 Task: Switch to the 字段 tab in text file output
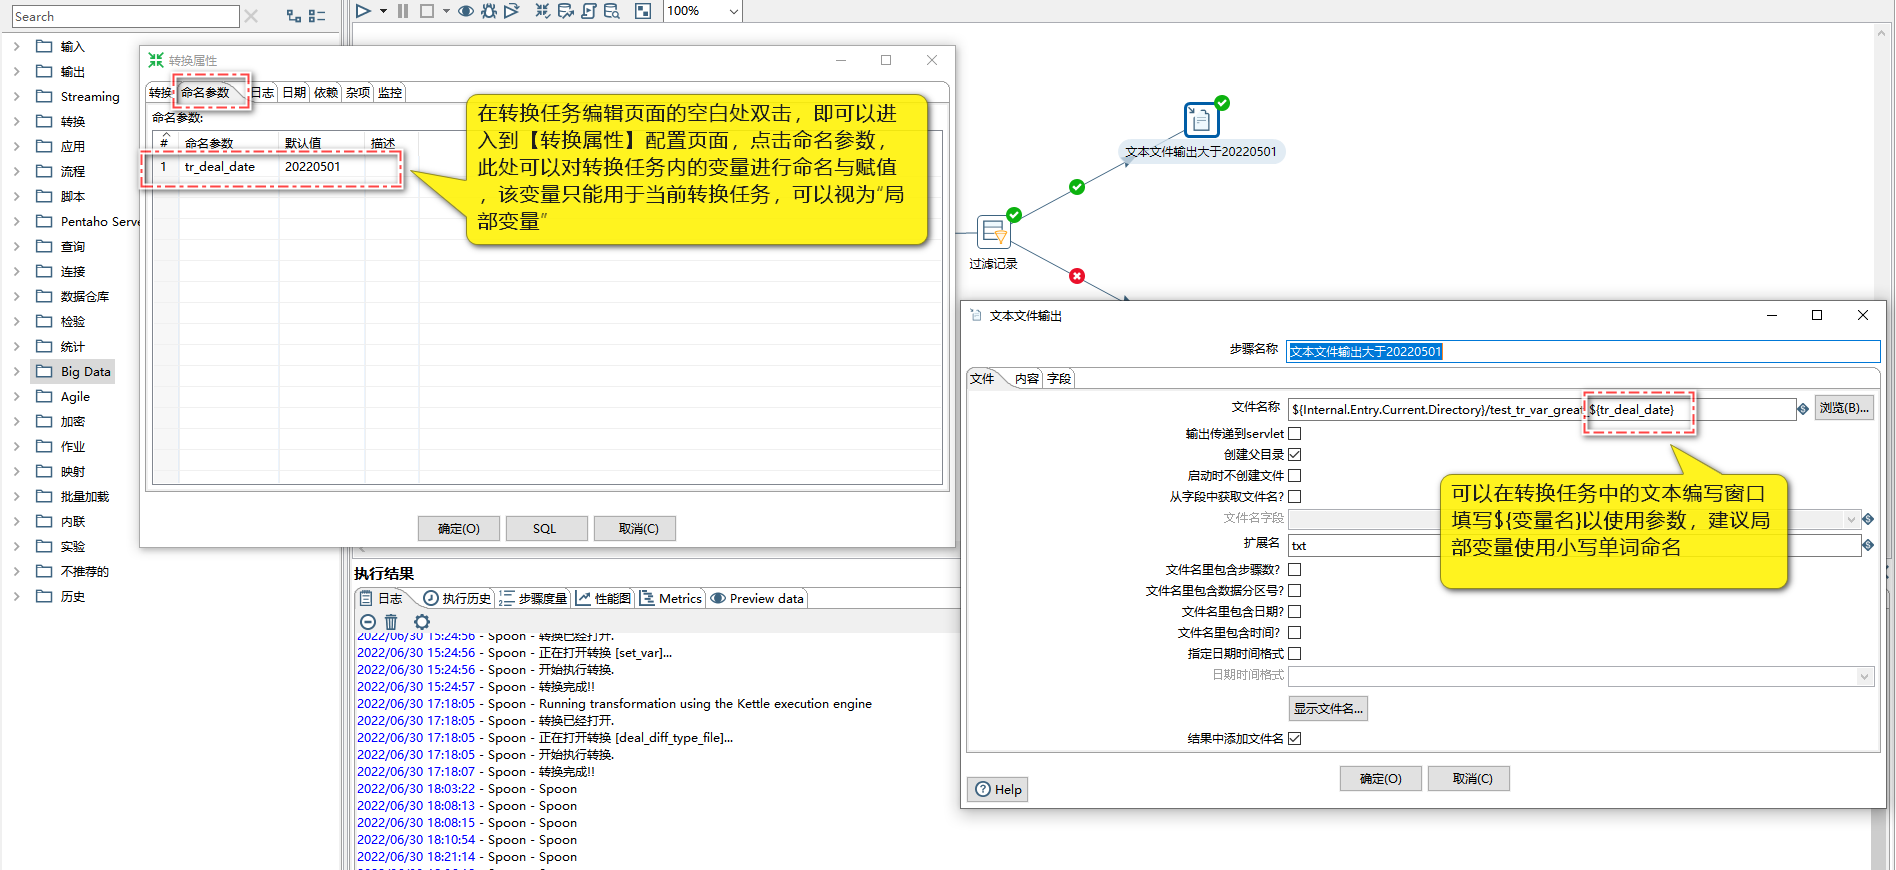(1059, 379)
